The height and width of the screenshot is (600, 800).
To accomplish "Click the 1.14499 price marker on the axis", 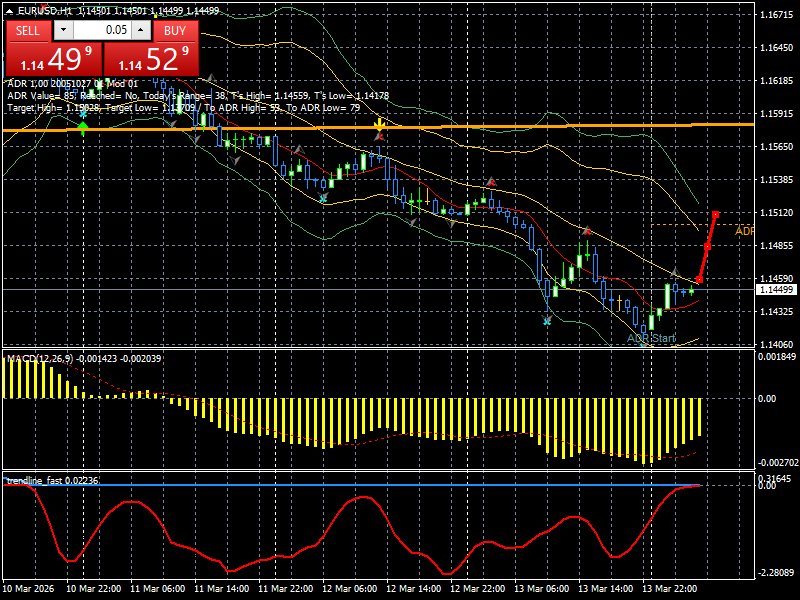I will [x=776, y=289].
